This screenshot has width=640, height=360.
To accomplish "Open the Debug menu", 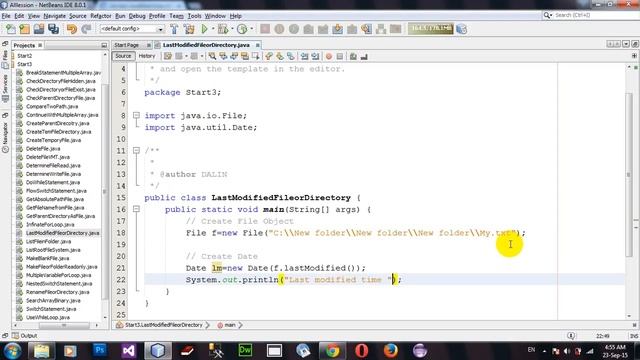I will pyautogui.click(x=137, y=16).
